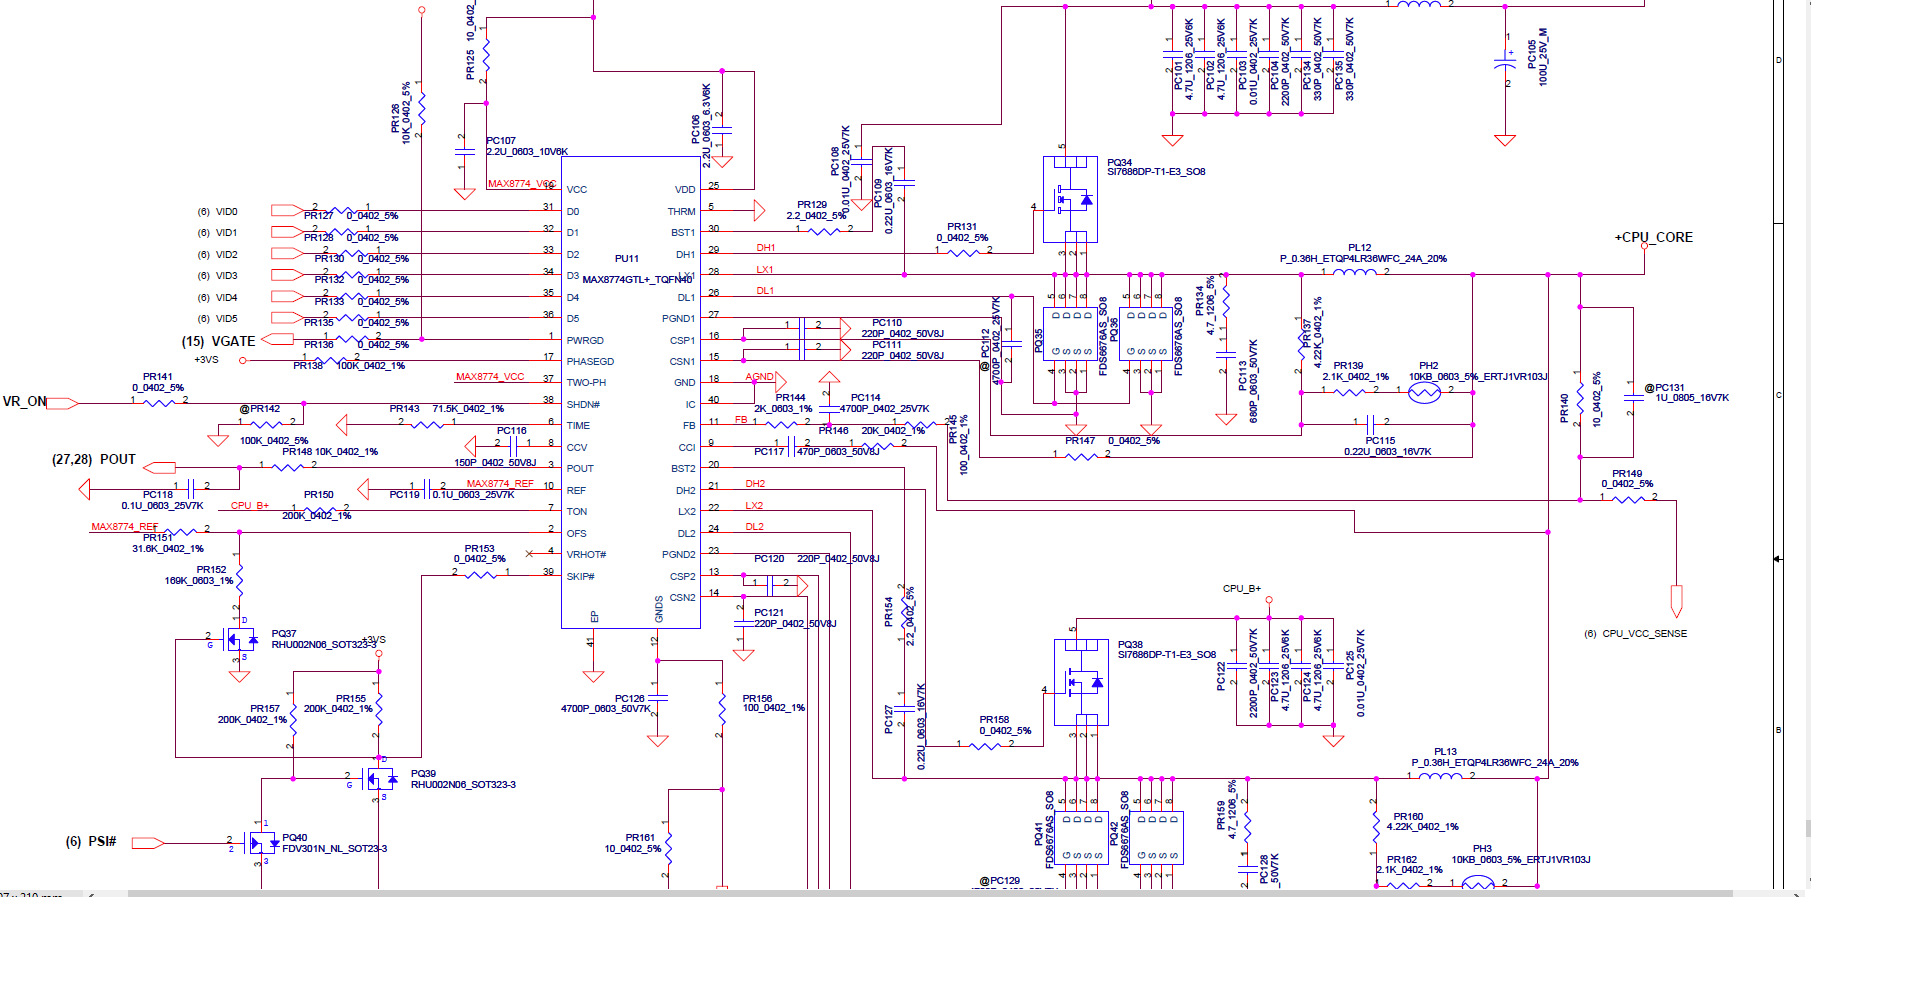
Task: Click the VID0 signal label
Action: [227, 212]
